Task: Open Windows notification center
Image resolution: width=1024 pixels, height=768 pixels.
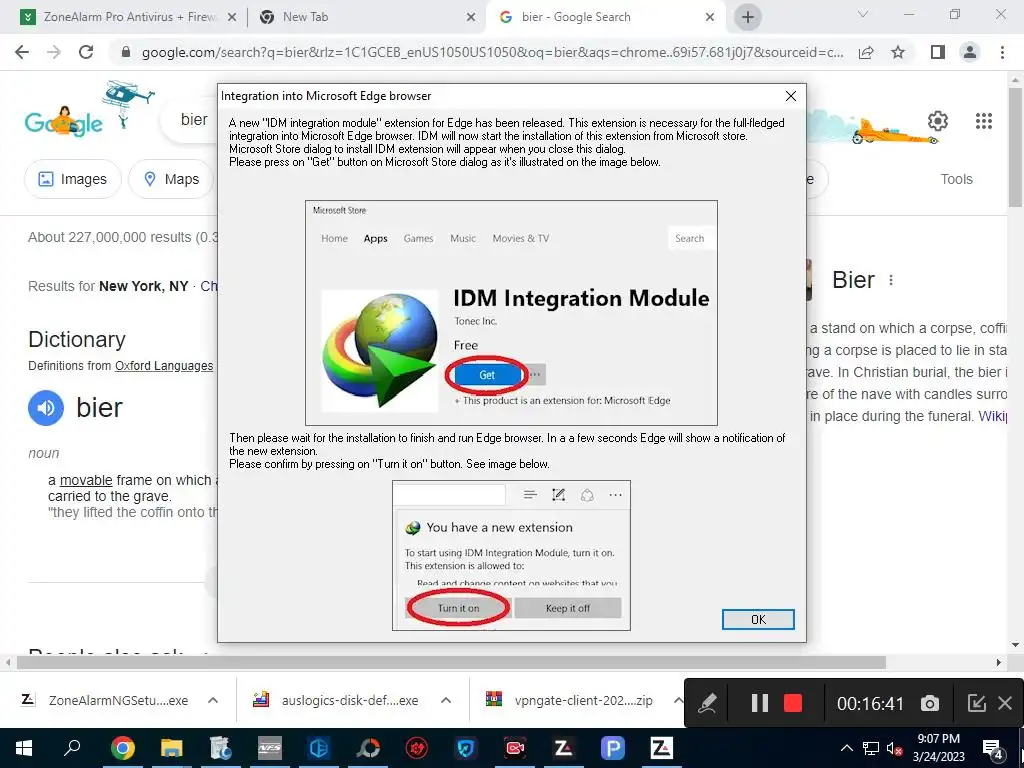Action: 993,748
